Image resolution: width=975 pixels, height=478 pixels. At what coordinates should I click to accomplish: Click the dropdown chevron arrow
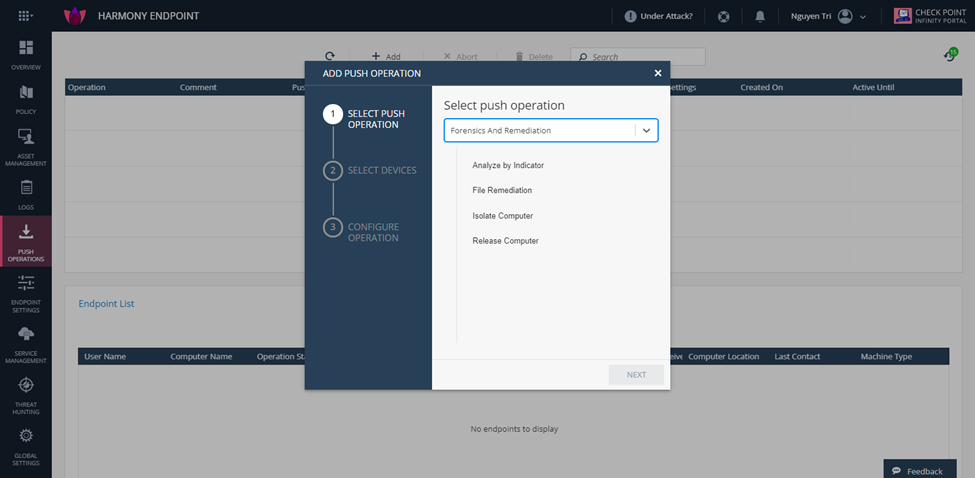647,131
